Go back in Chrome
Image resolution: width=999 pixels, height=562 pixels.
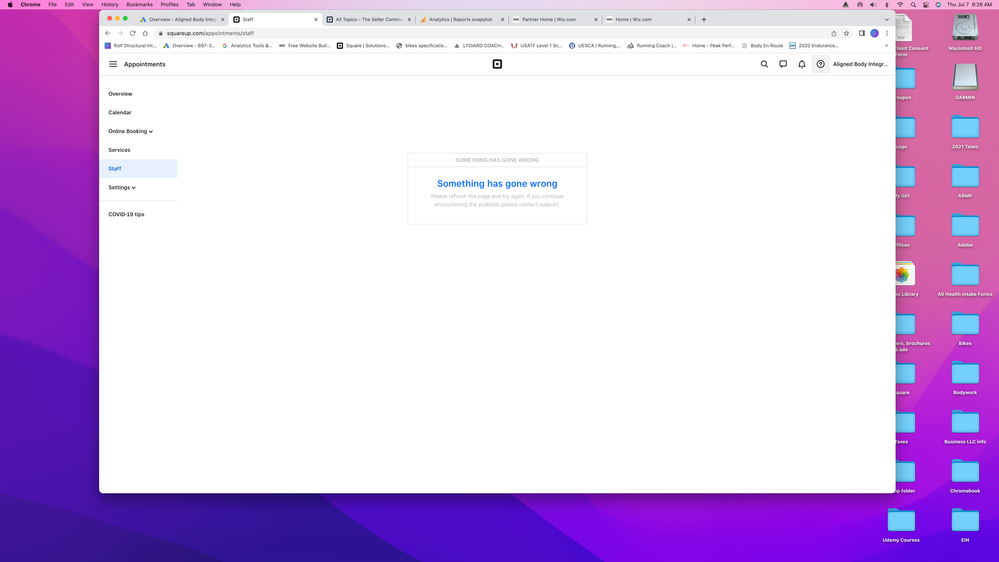[108, 33]
